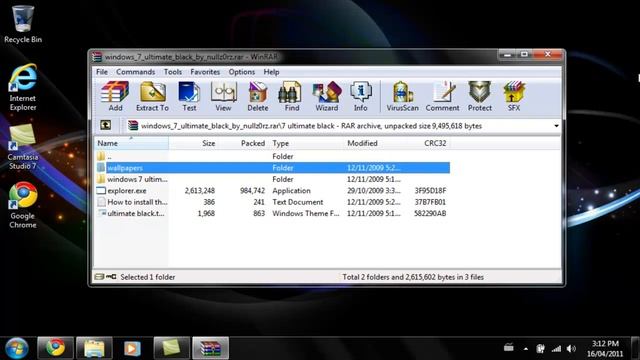The height and width of the screenshot is (360, 640).
Task: Run the Test archive tool
Action: 189,96
